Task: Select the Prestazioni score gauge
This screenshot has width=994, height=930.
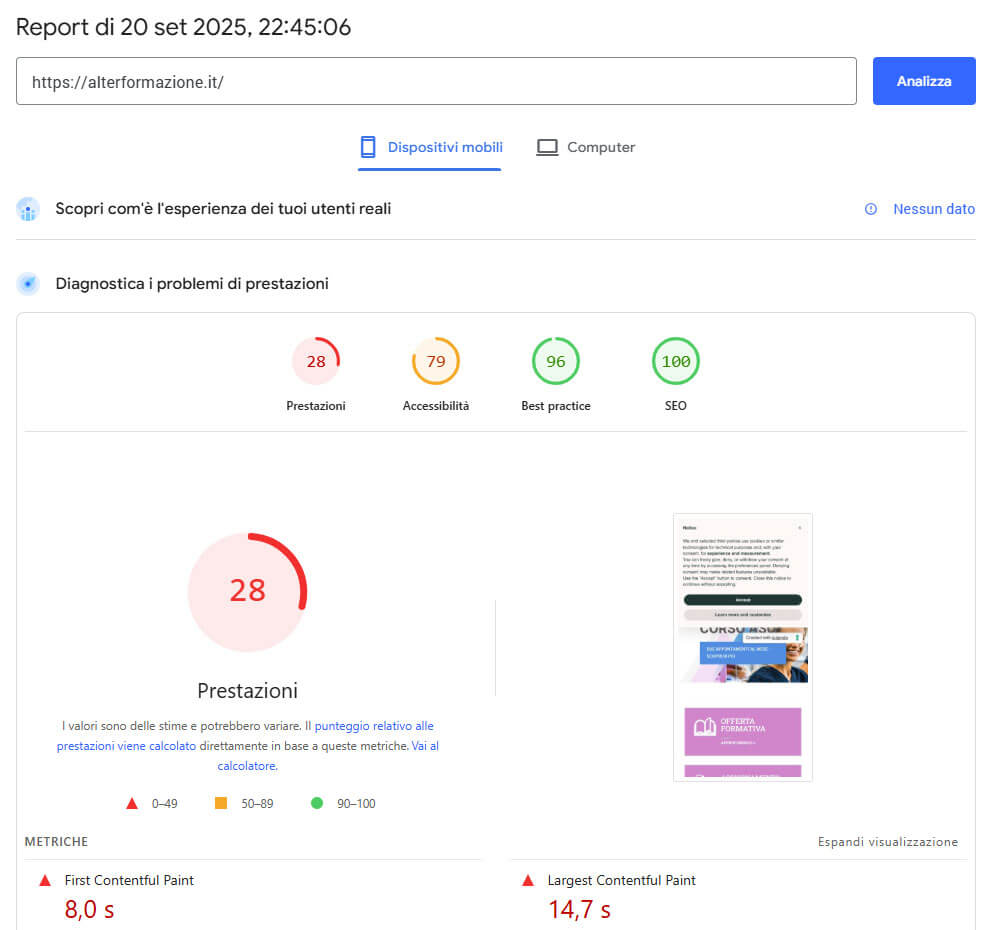Action: coord(316,361)
